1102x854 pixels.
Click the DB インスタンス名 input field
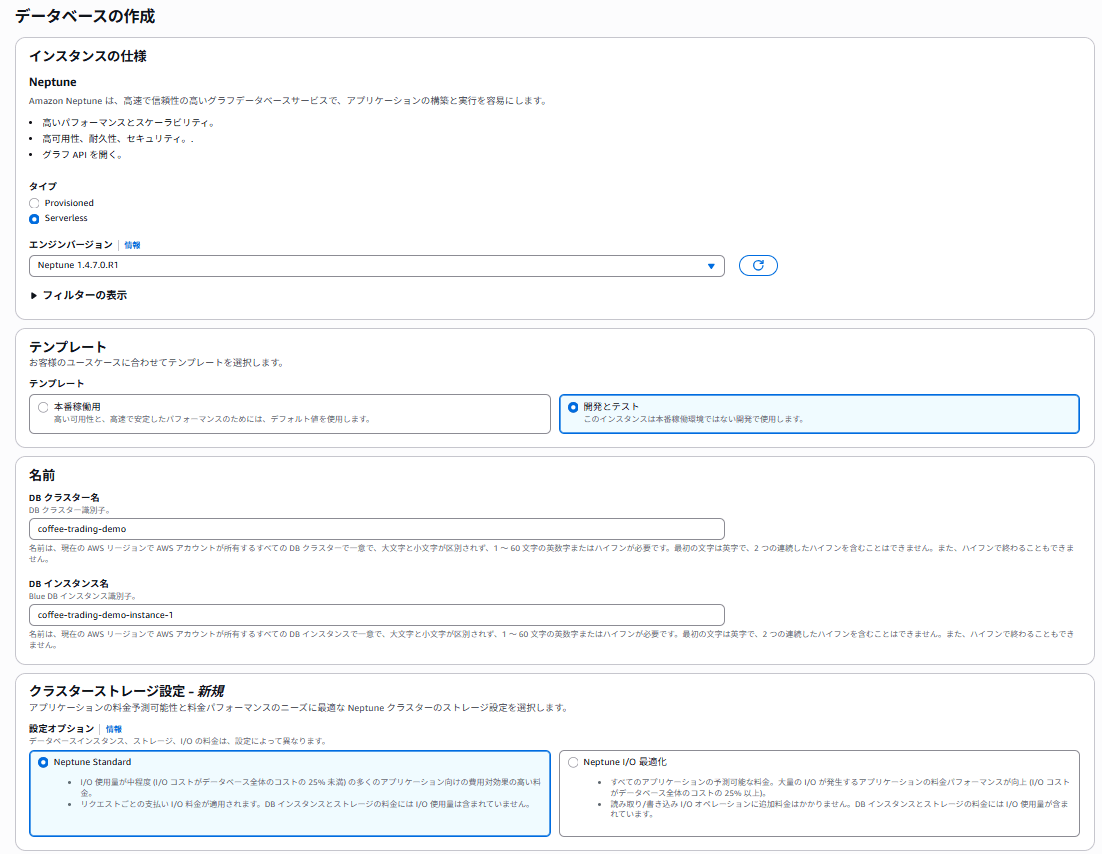(376, 615)
